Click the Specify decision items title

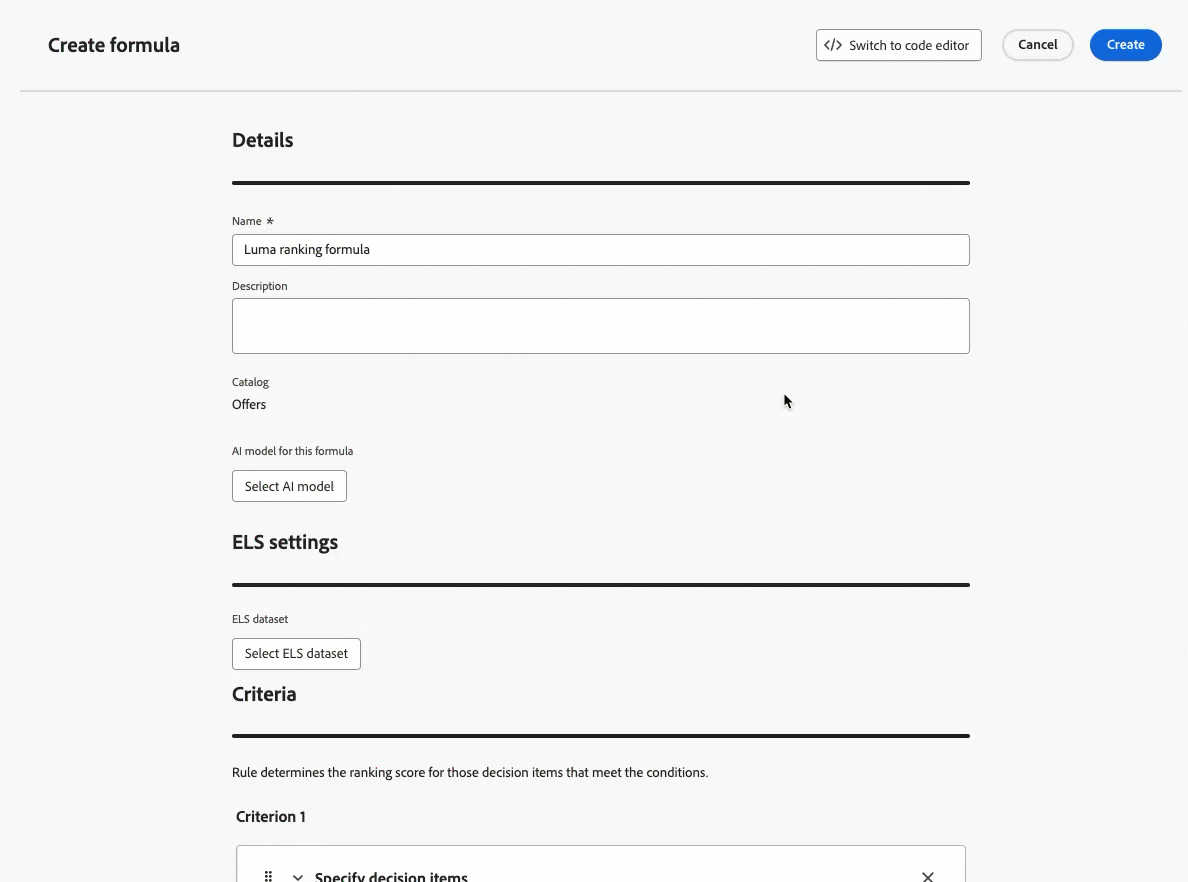(x=391, y=877)
